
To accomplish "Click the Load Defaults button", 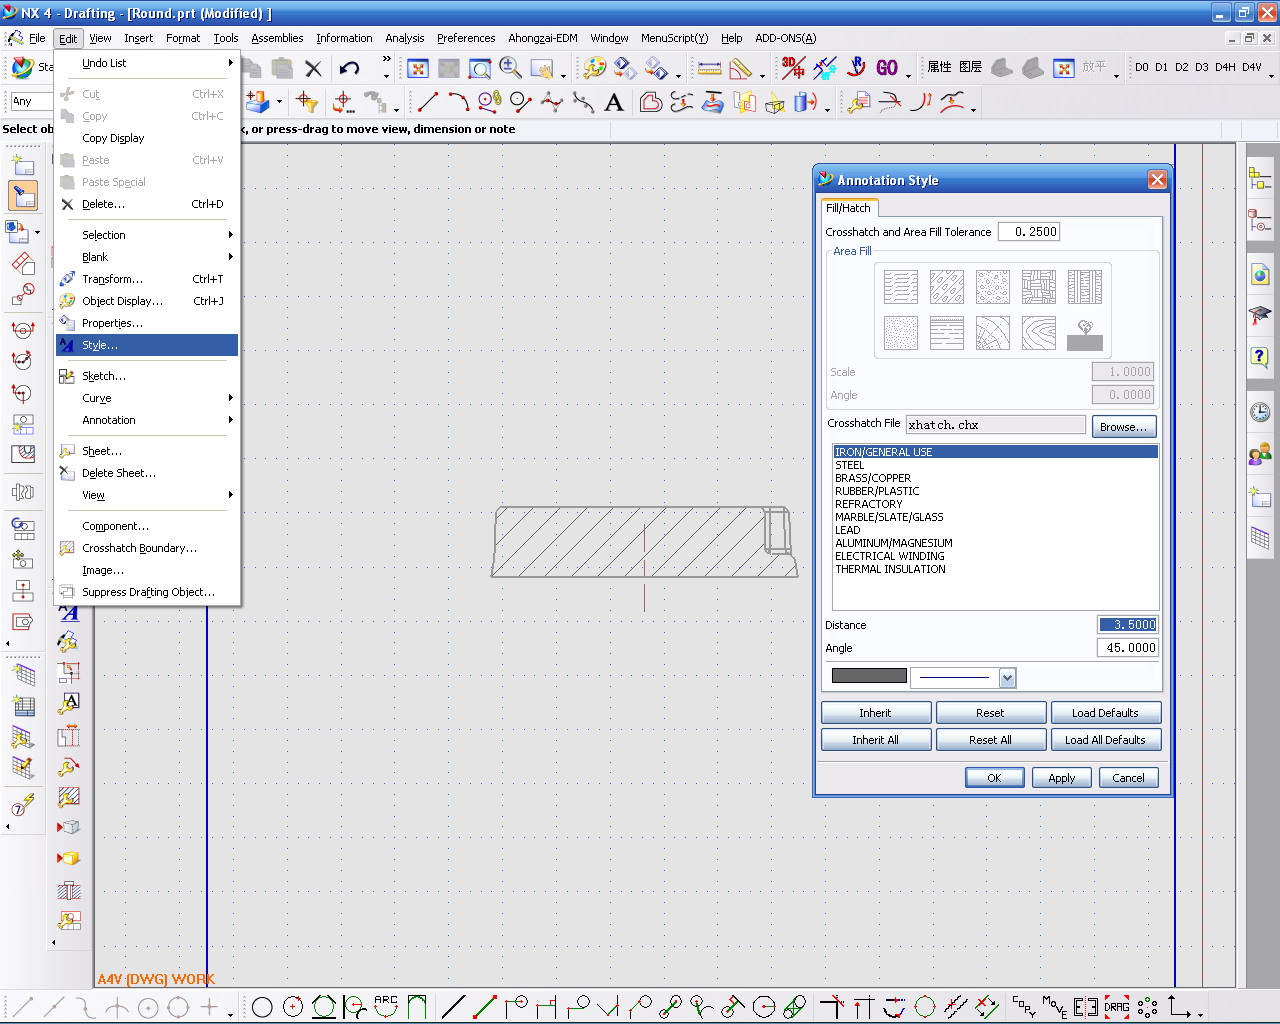I will [1105, 713].
